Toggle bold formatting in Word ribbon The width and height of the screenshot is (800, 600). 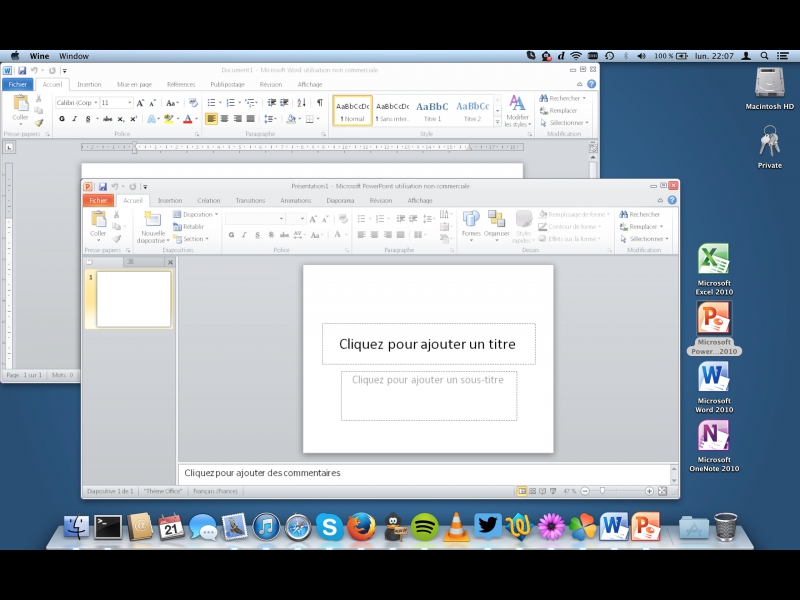pos(62,119)
